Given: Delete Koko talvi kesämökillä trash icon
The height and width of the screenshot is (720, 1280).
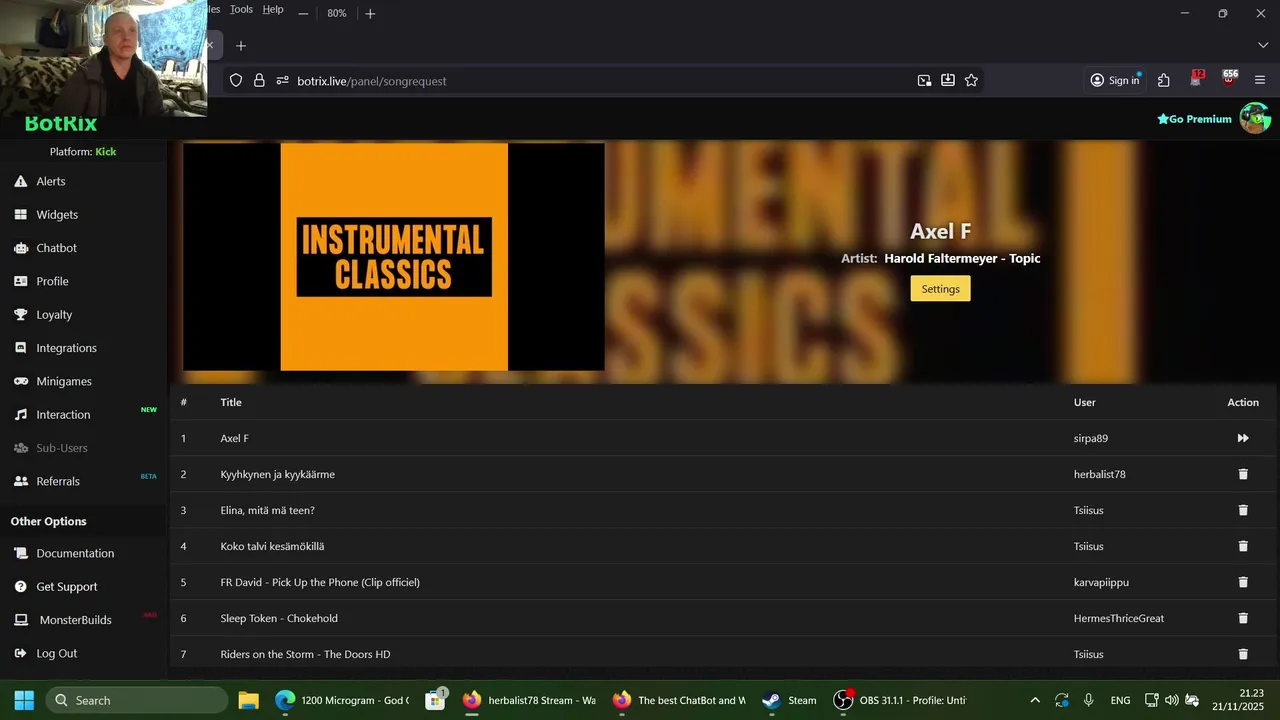Looking at the screenshot, I should 1243,546.
